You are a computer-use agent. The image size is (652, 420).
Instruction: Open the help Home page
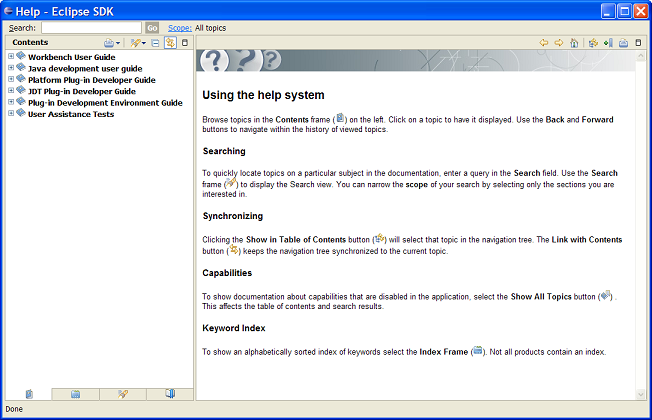[574, 42]
